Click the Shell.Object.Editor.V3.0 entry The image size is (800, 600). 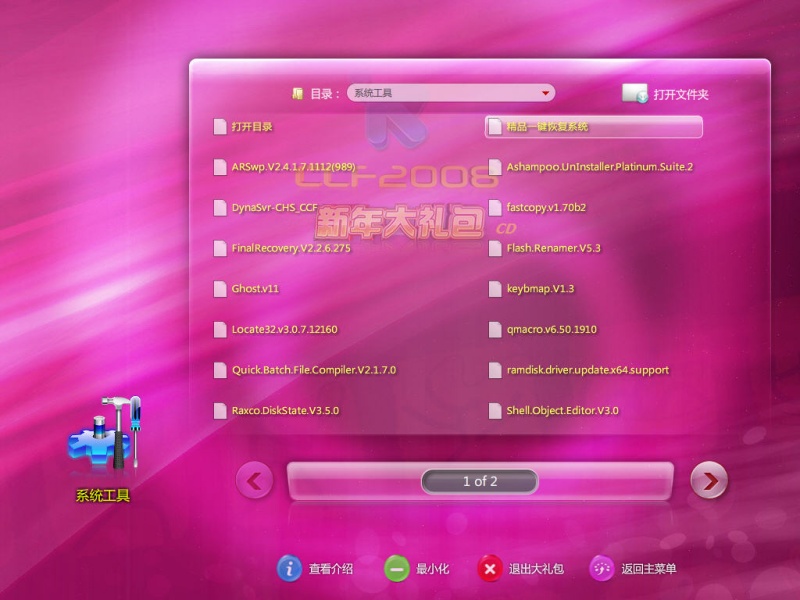562,410
